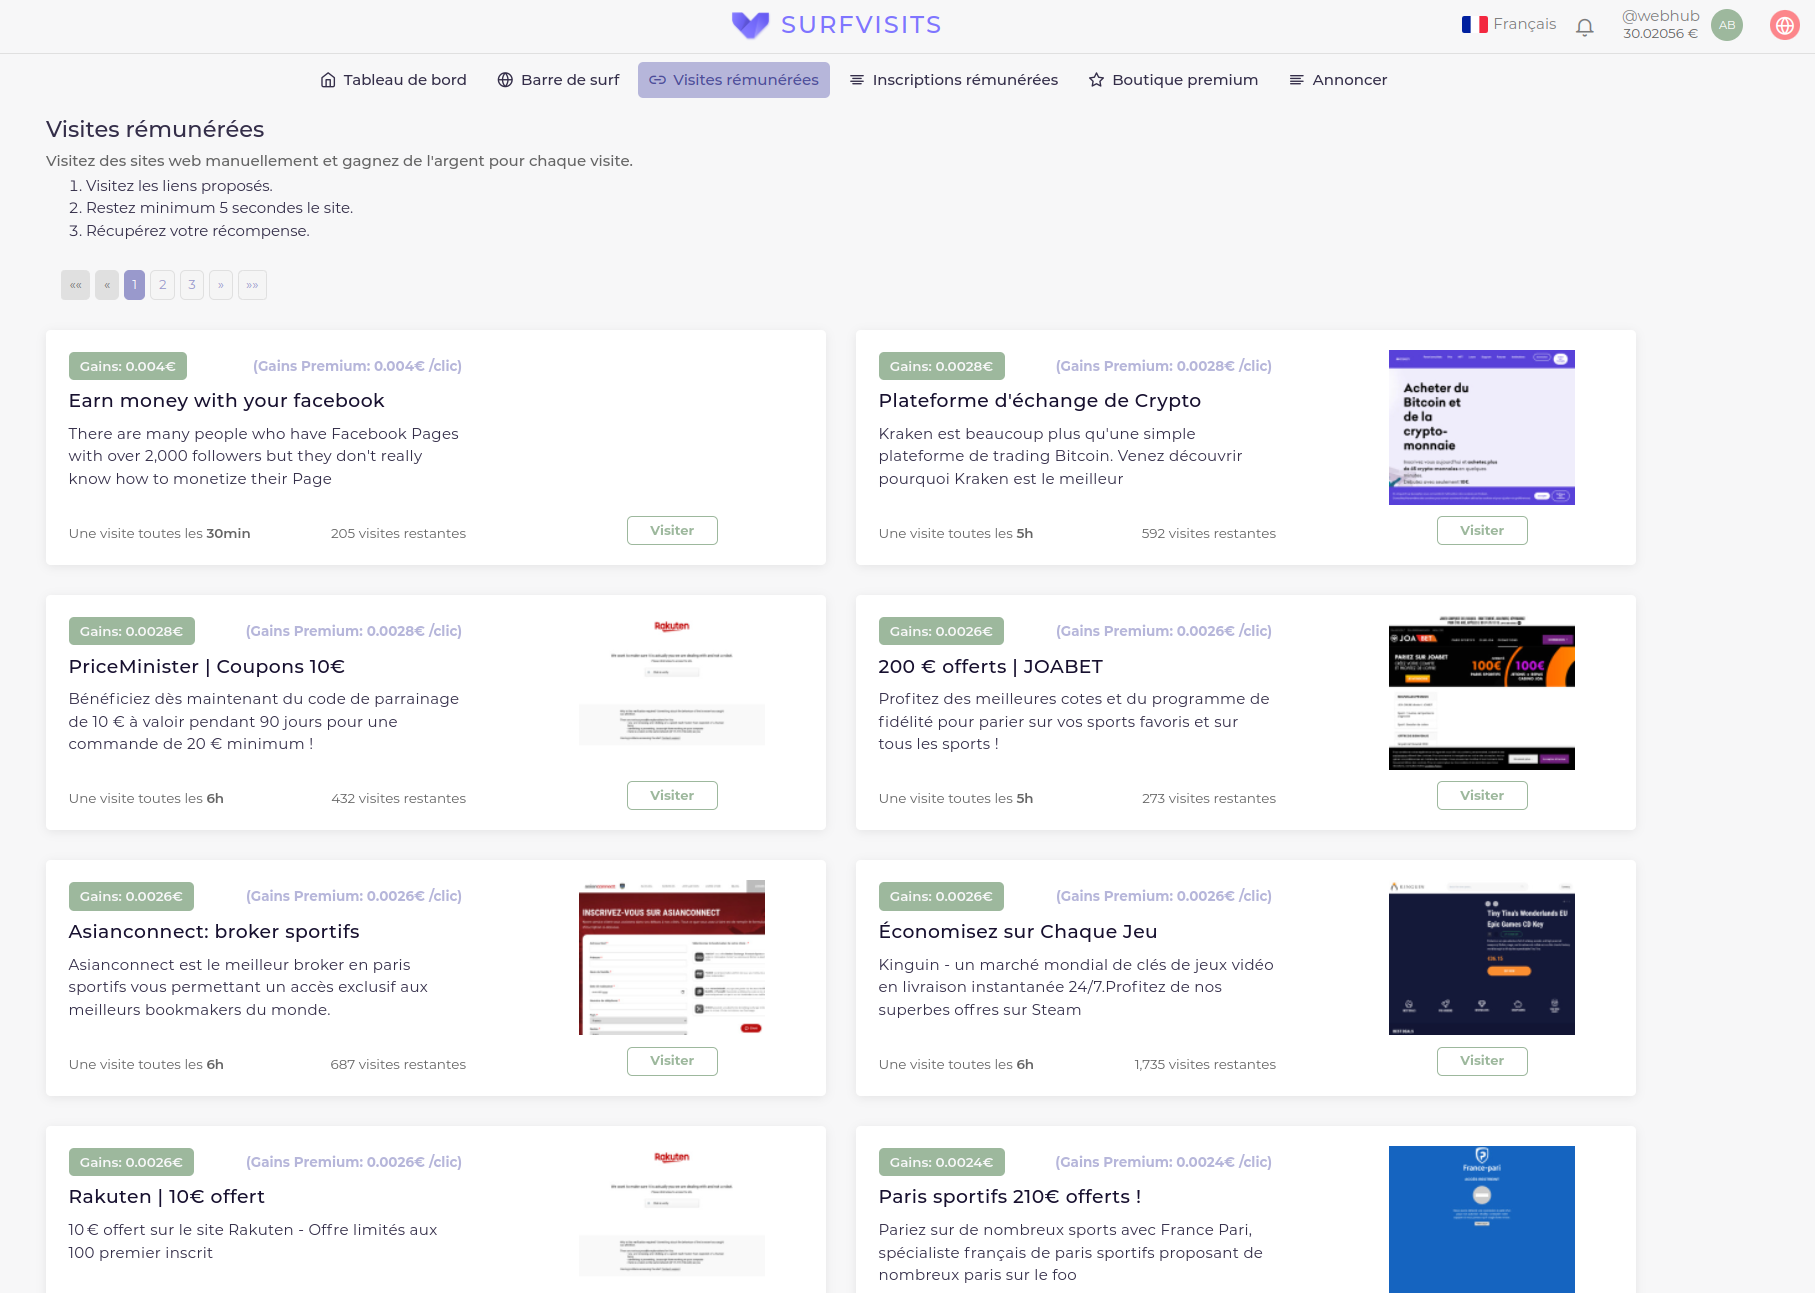The width and height of the screenshot is (1815, 1293).
Task: Open the Français language selector
Action: (1509, 24)
